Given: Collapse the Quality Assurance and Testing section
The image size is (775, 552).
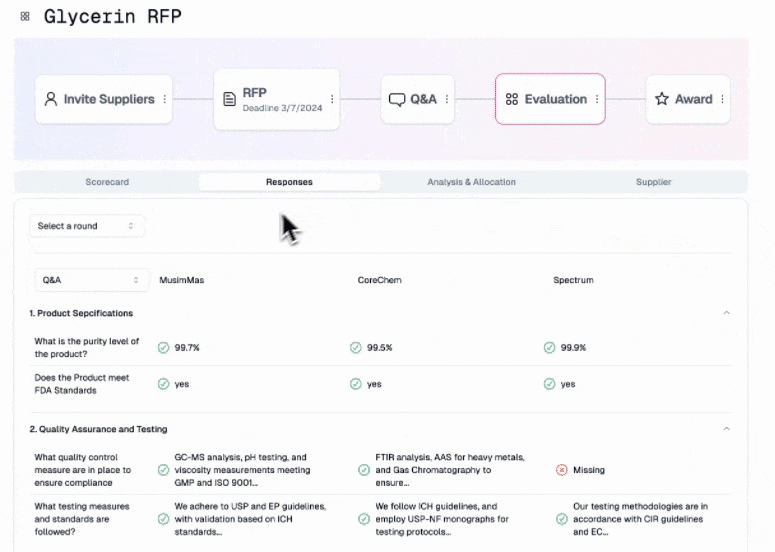Looking at the screenshot, I should pyautogui.click(x=726, y=429).
